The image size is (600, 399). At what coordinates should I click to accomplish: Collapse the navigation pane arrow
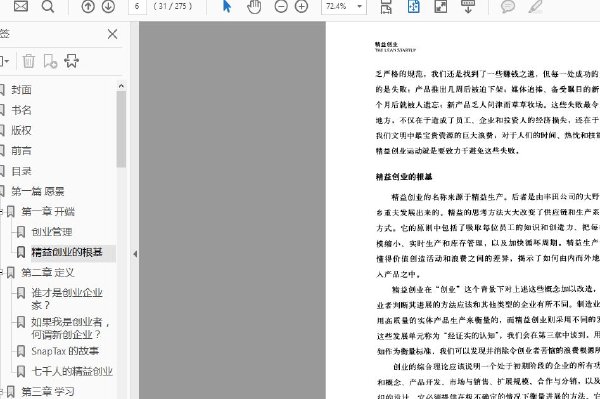135,254
